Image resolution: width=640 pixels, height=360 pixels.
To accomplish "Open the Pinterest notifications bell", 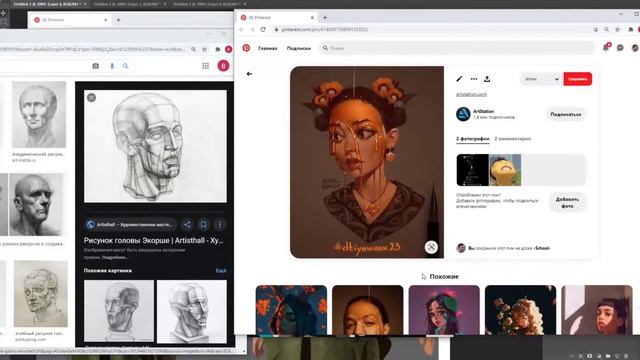I will click(606, 48).
